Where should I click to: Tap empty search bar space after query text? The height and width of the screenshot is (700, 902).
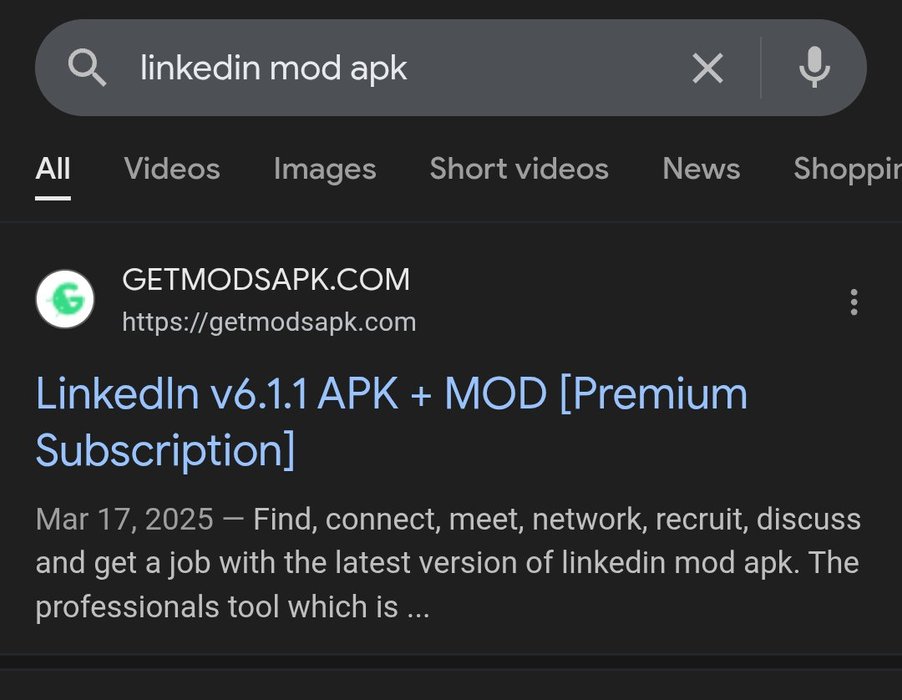click(x=544, y=68)
